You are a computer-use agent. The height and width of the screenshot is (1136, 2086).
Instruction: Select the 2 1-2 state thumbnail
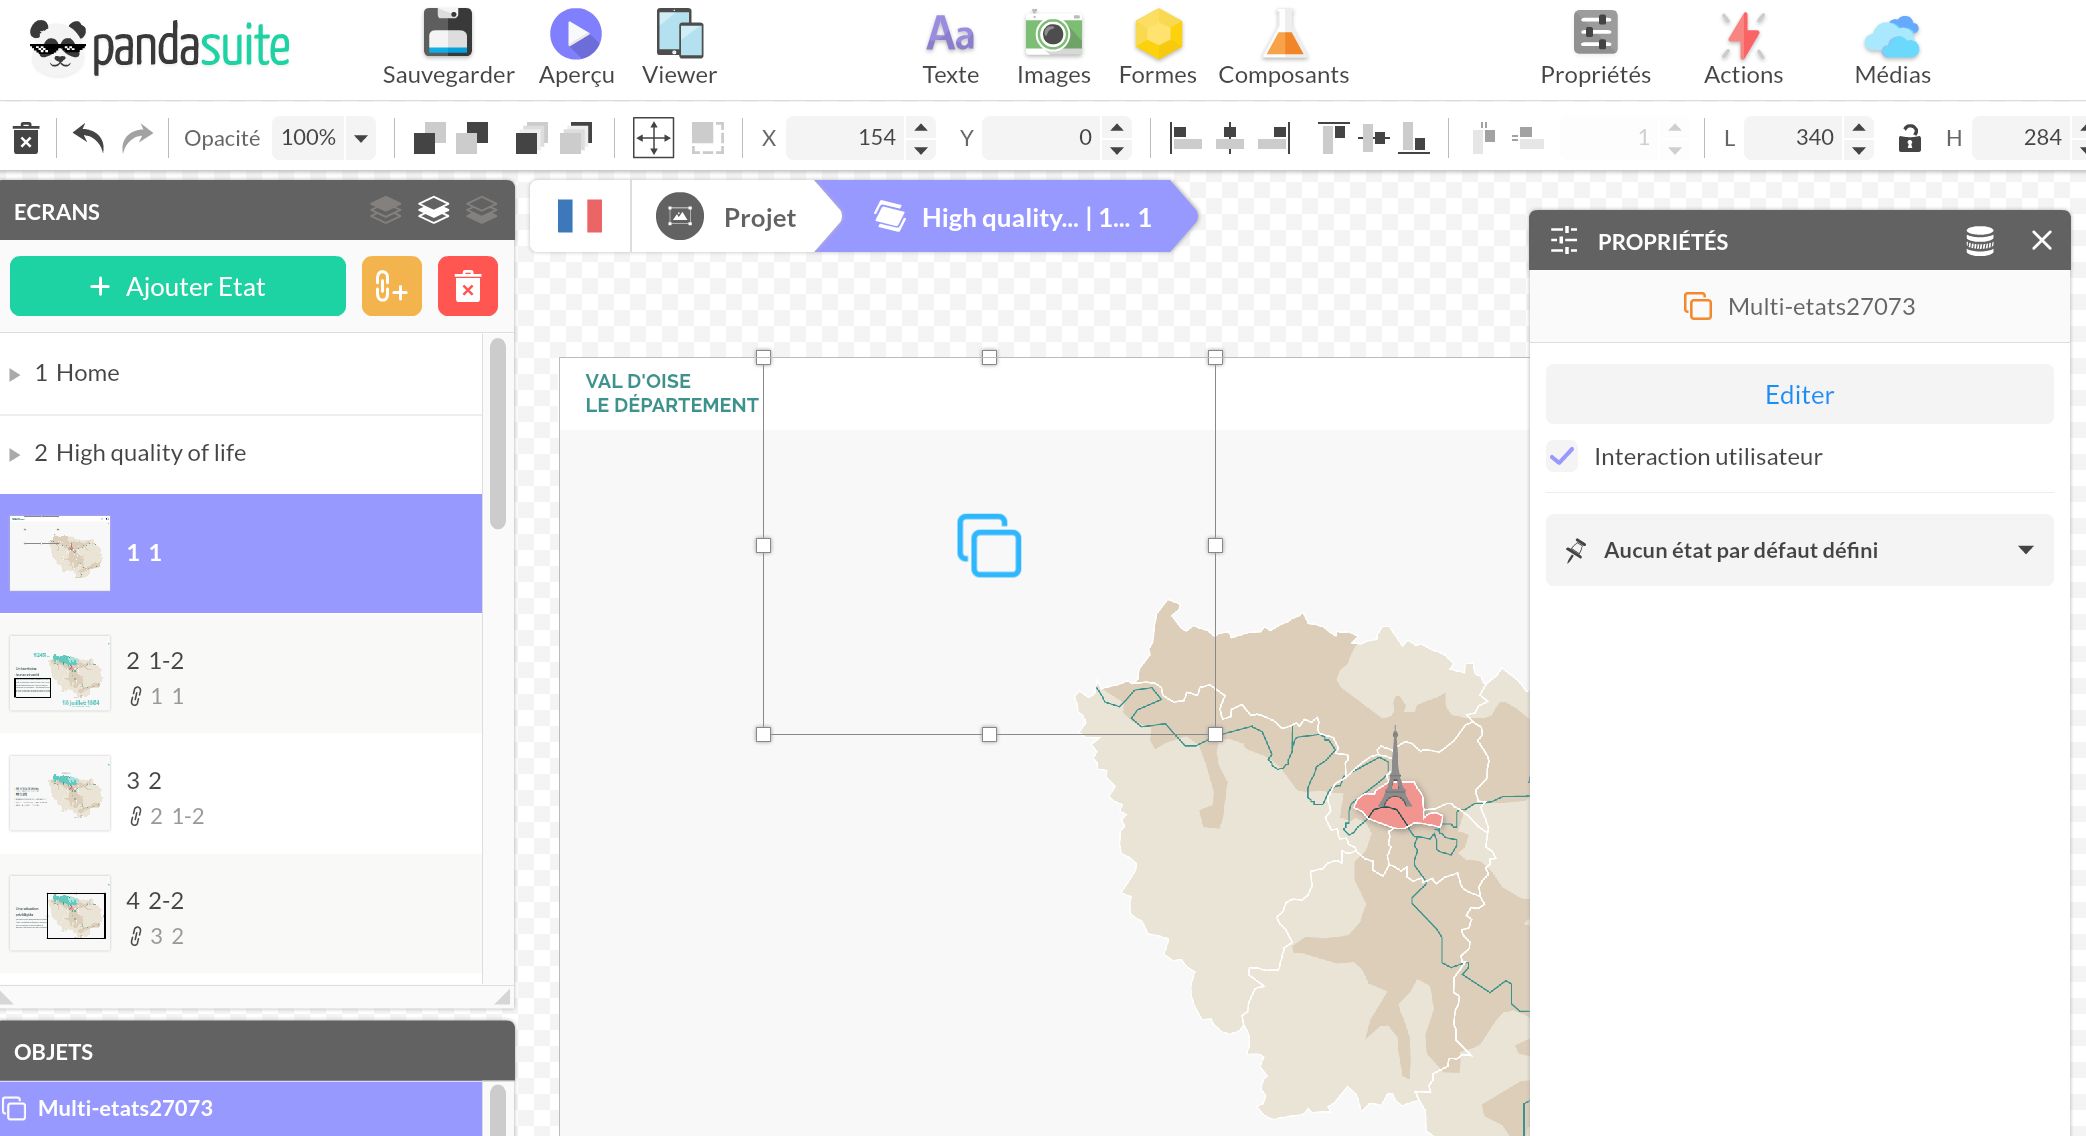coord(60,674)
